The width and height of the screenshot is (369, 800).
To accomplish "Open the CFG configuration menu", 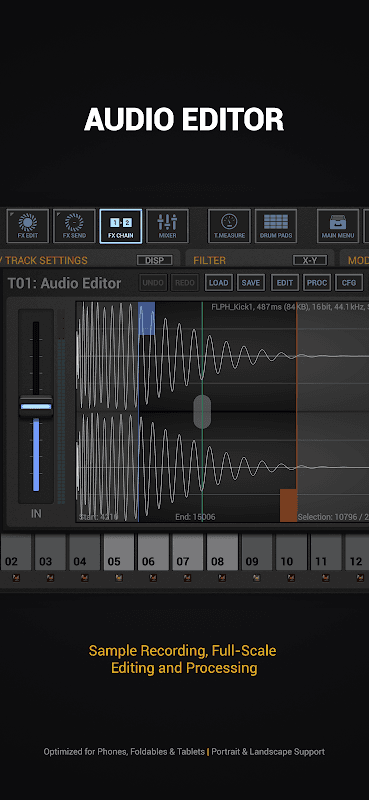I will click(x=349, y=283).
